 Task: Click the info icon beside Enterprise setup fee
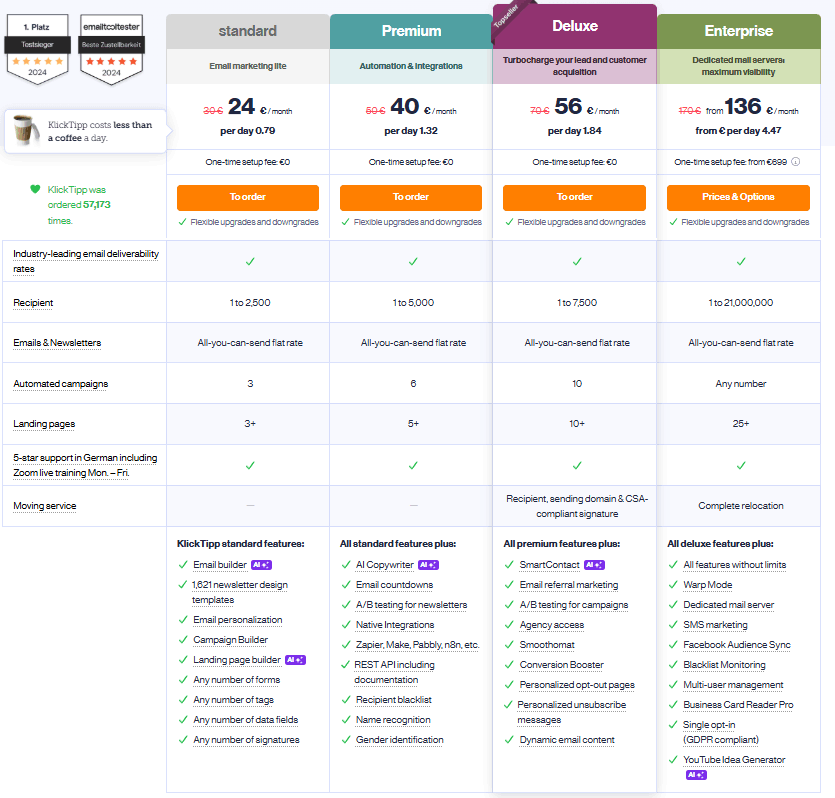[796, 162]
